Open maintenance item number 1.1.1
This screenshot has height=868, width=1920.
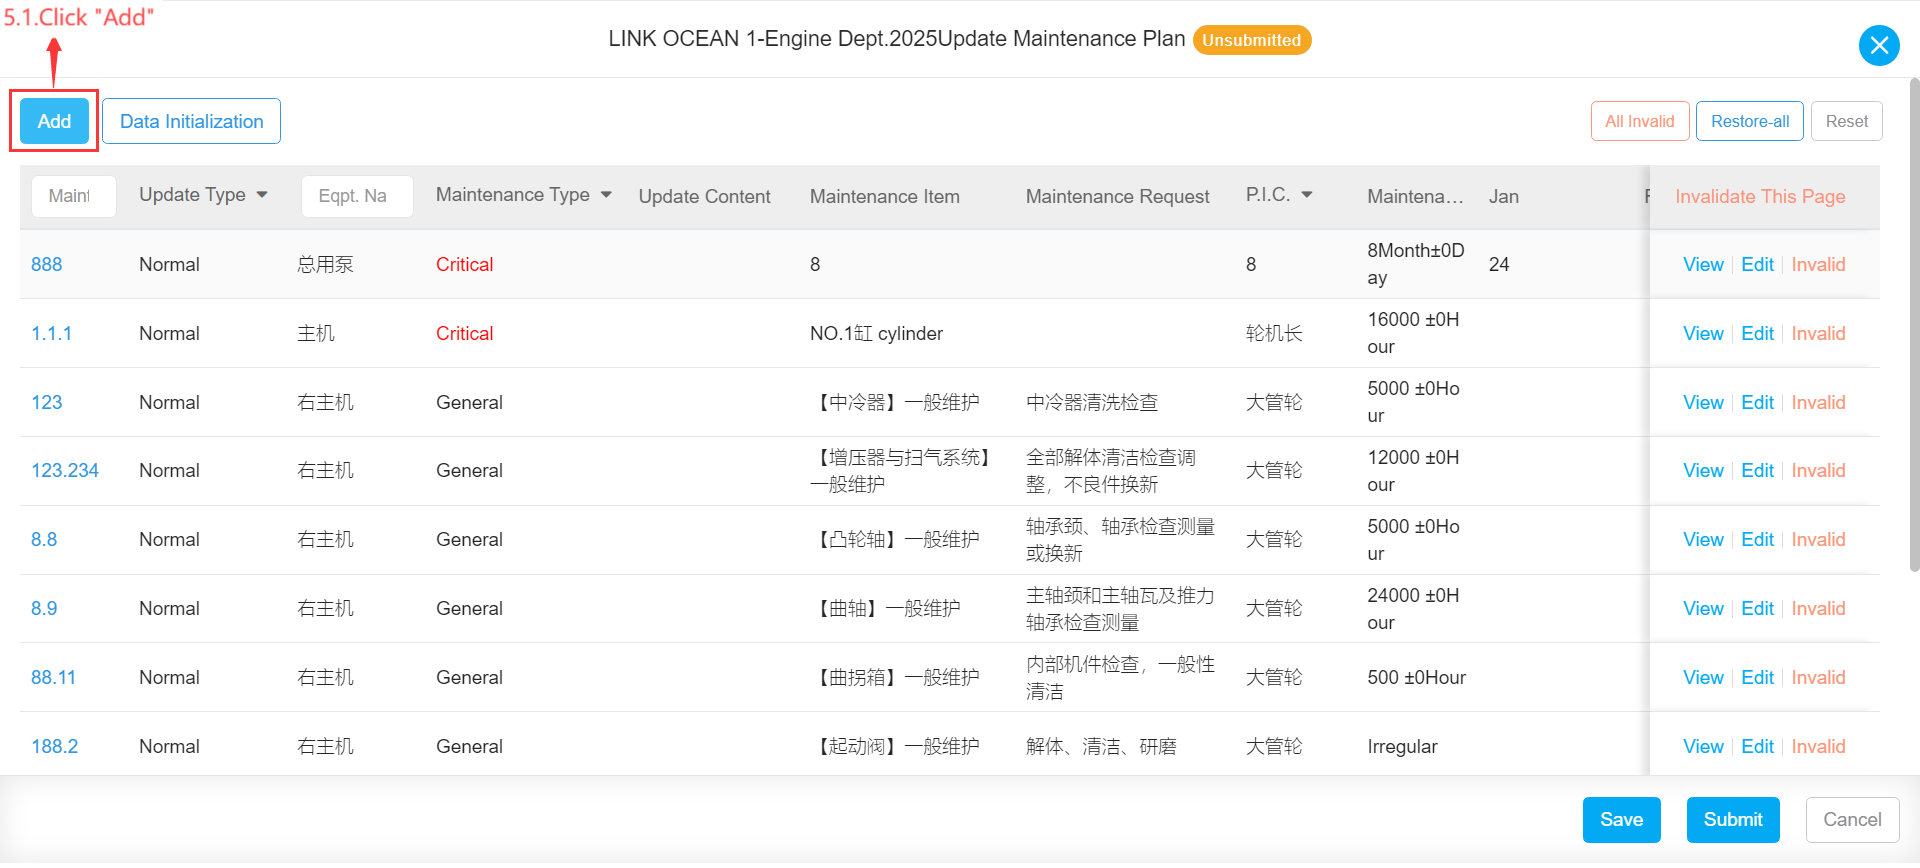coord(51,334)
